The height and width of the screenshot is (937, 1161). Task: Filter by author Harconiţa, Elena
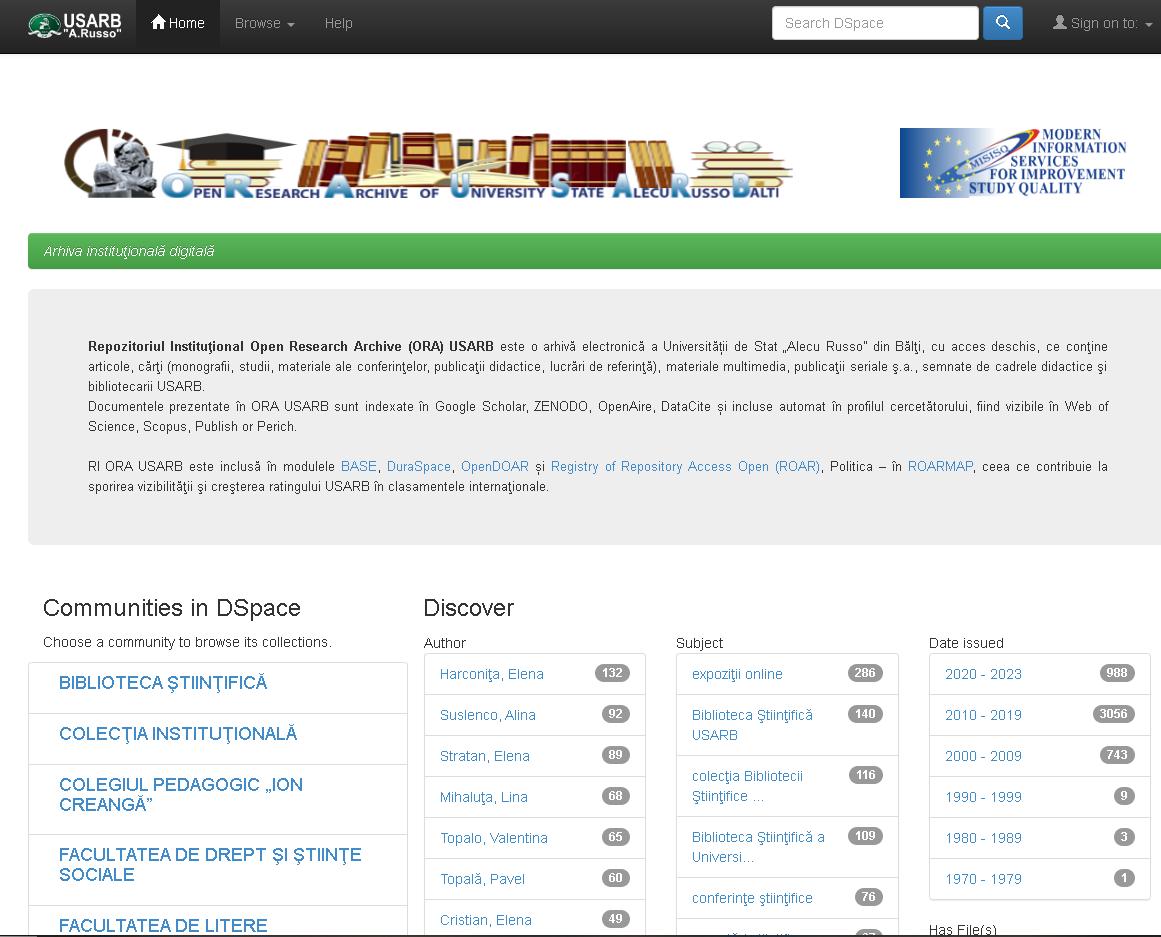492,674
